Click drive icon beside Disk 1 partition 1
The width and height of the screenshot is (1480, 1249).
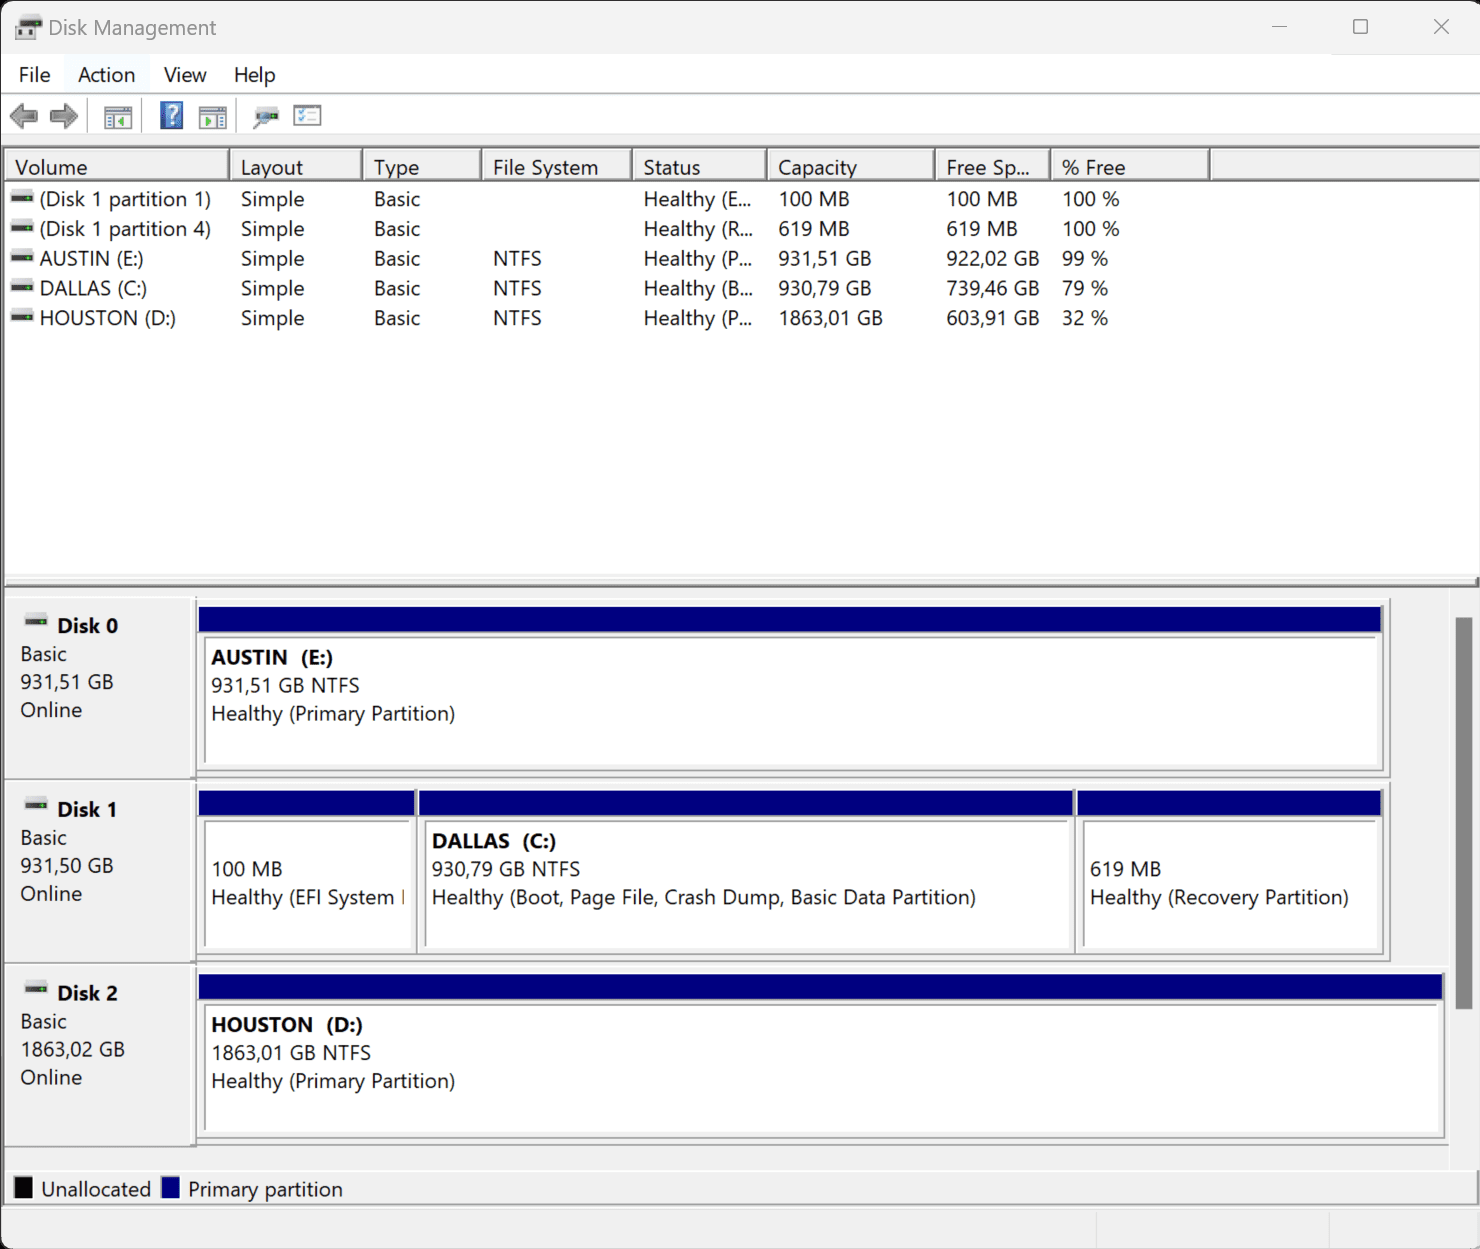(22, 198)
